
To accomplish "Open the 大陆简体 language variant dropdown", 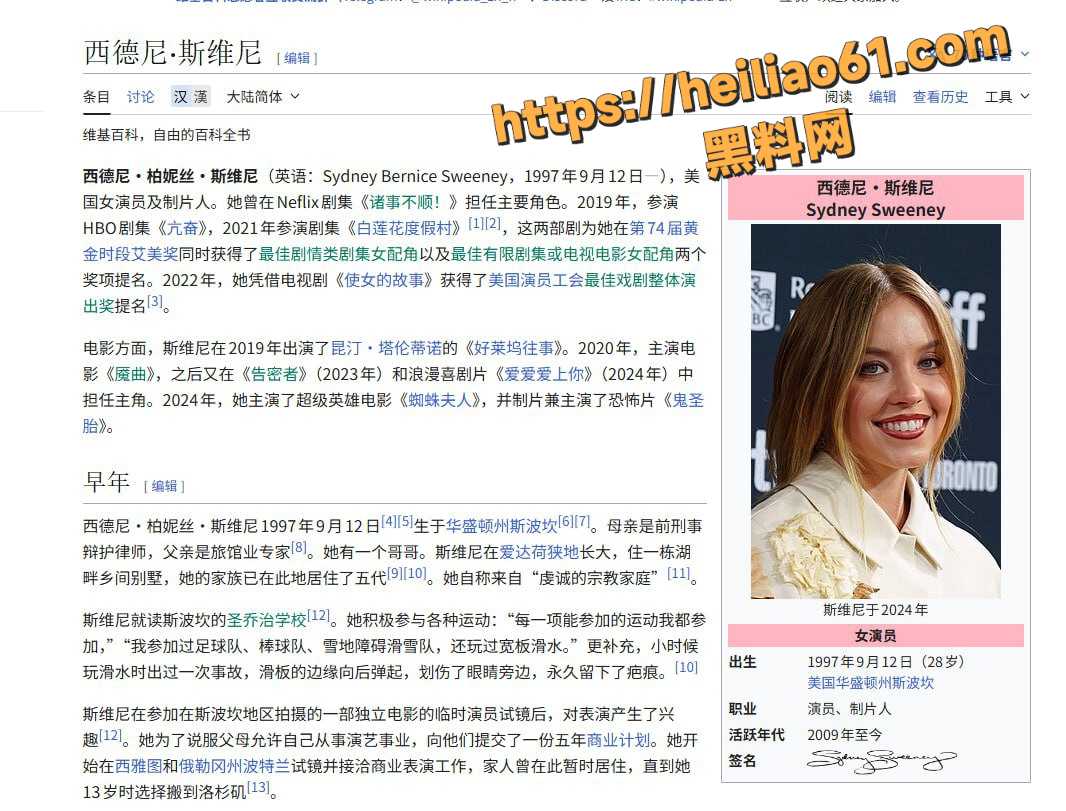I will click(262, 97).
